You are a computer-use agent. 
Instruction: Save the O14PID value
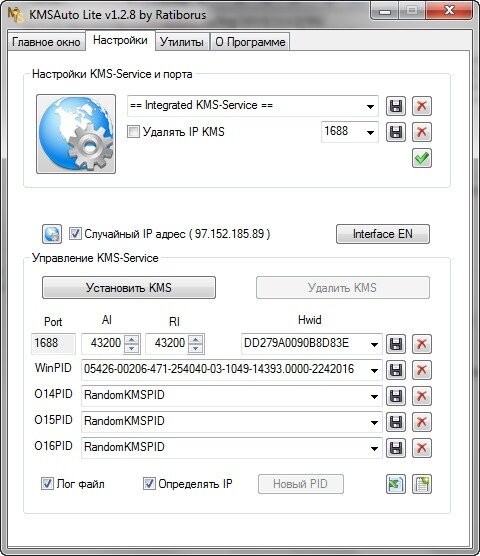(396, 396)
